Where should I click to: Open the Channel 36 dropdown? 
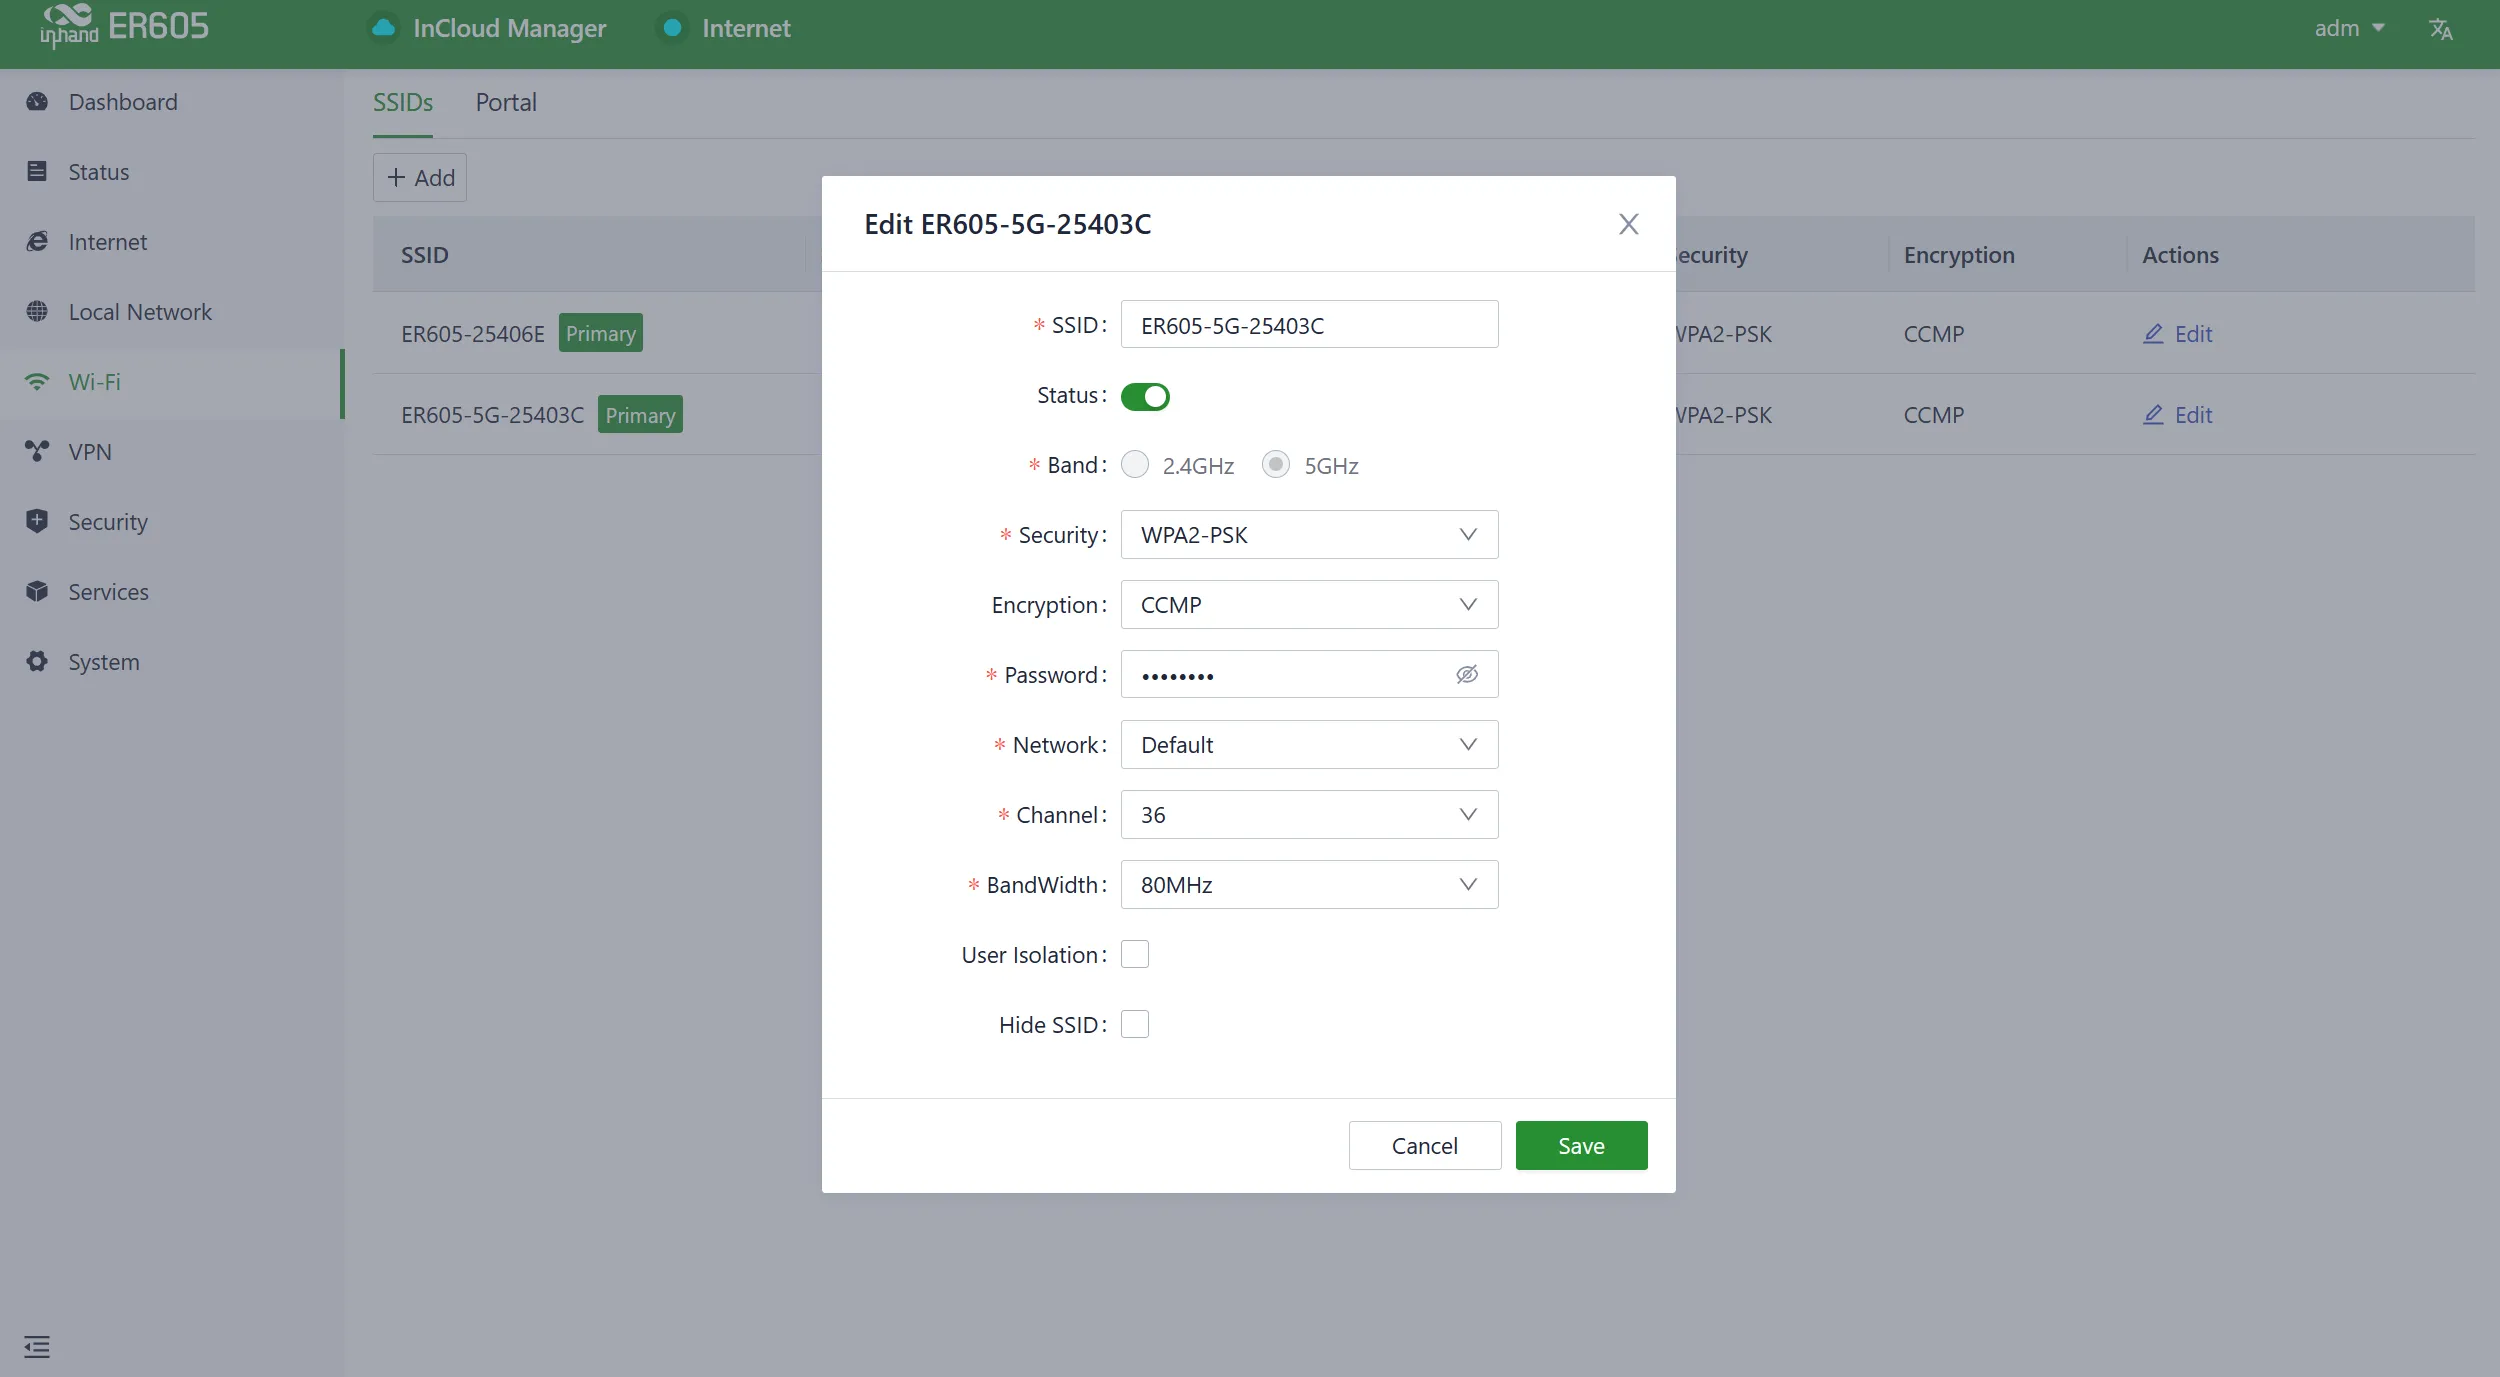click(1309, 815)
